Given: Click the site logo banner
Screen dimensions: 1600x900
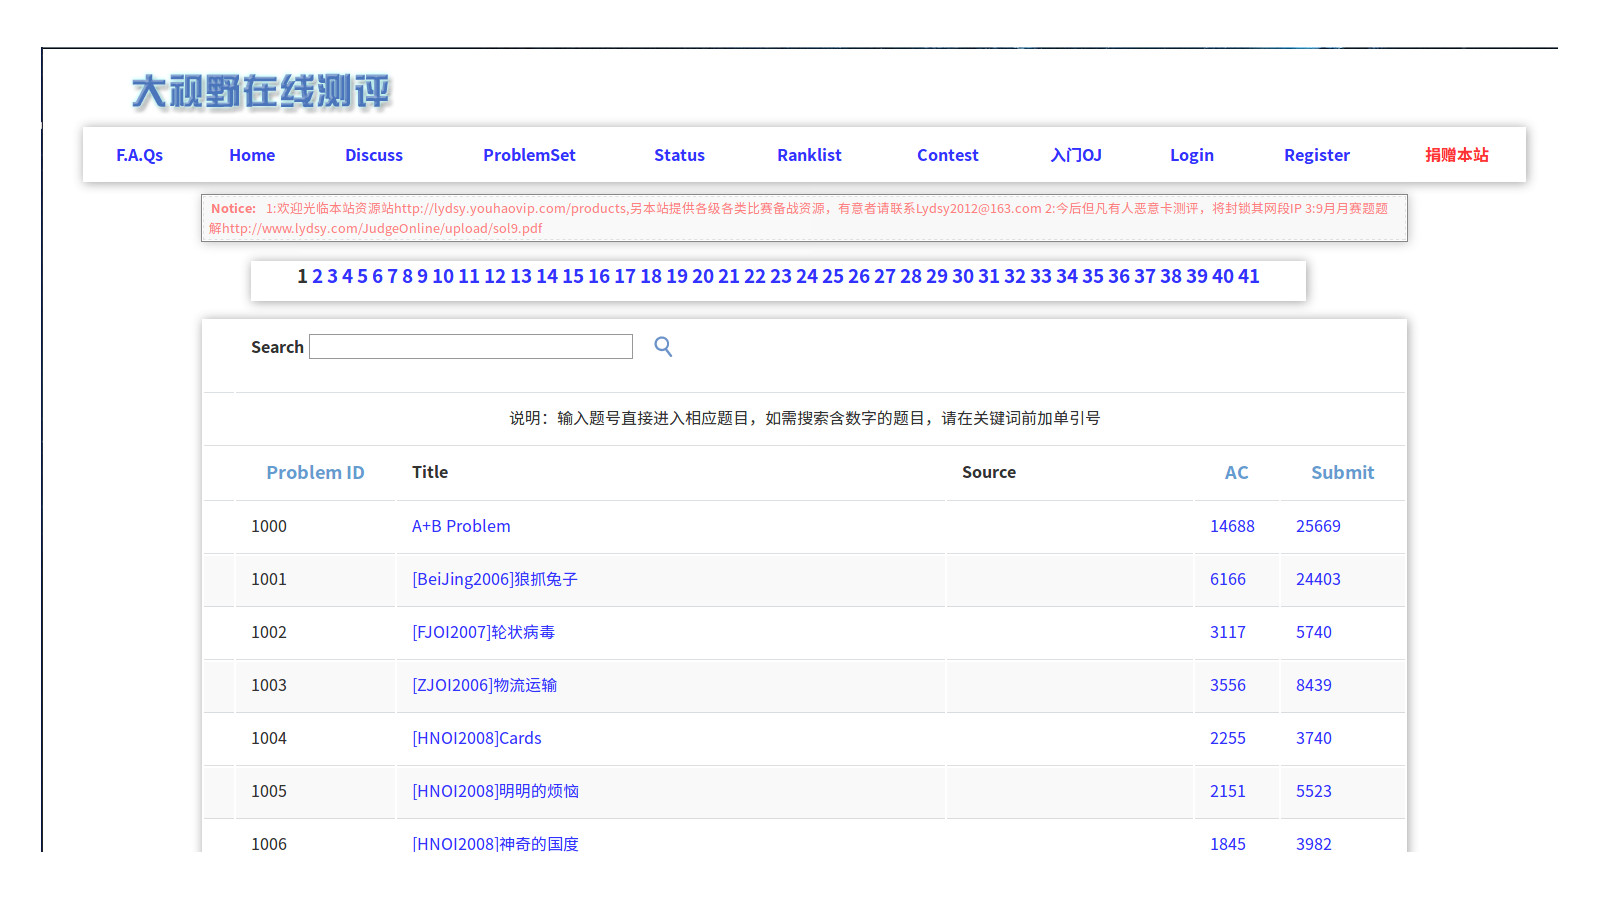Looking at the screenshot, I should point(261,91).
